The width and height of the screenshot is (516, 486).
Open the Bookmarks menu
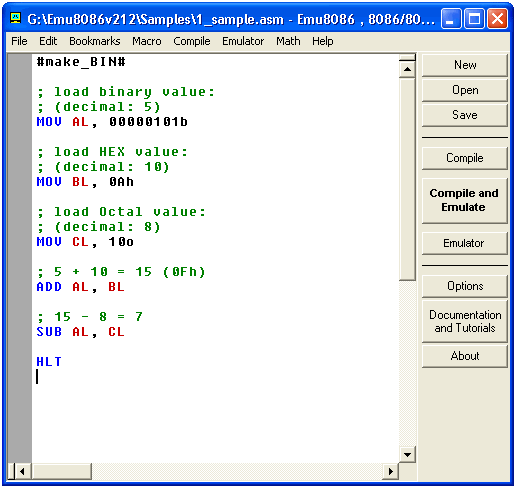coord(95,41)
